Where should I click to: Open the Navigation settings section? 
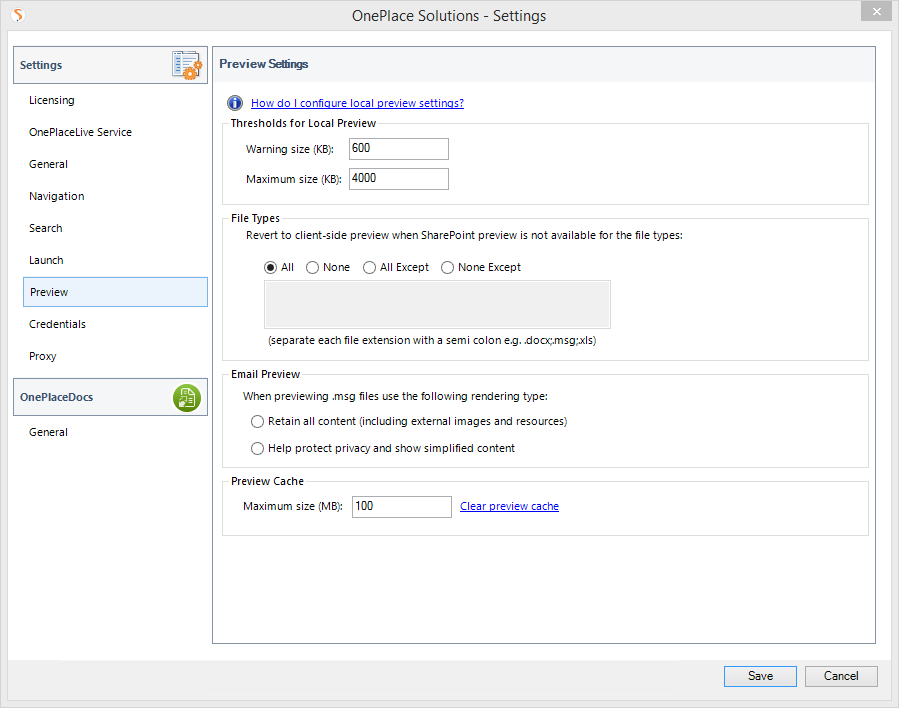click(x=57, y=196)
